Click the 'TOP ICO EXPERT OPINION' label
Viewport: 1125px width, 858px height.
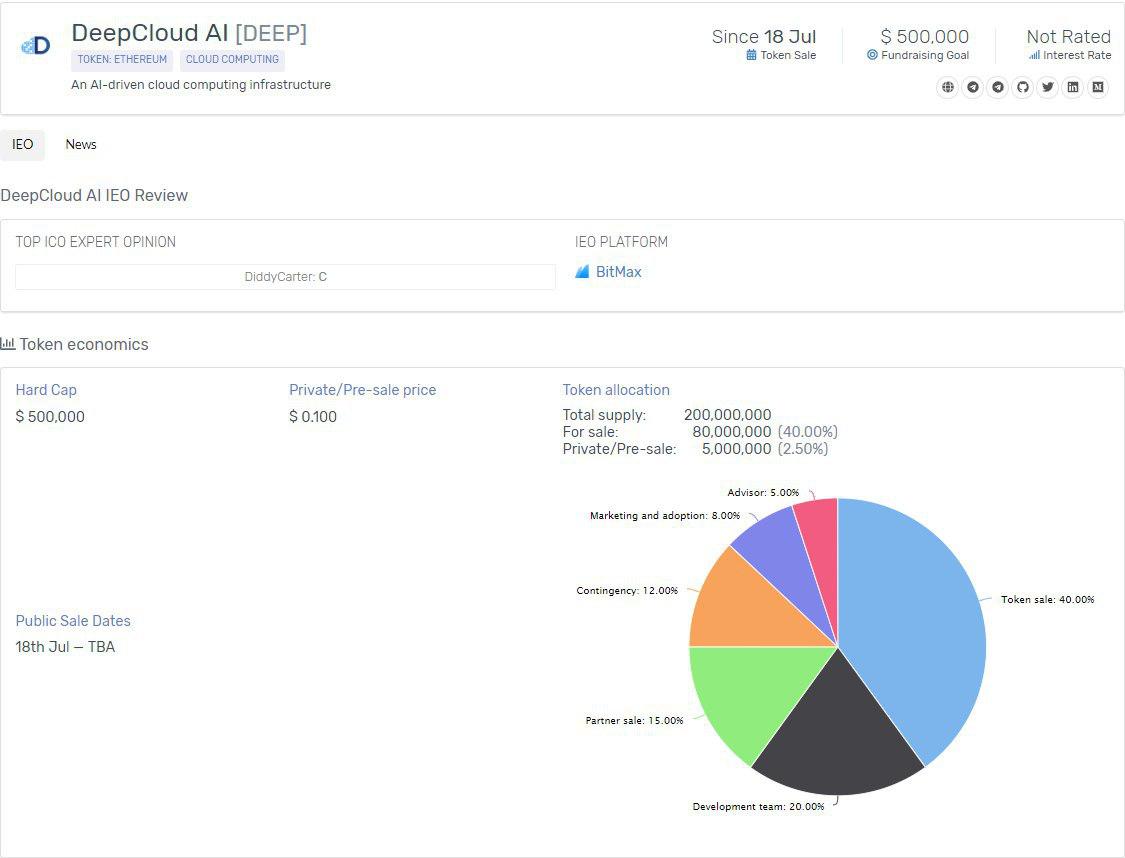click(x=95, y=242)
